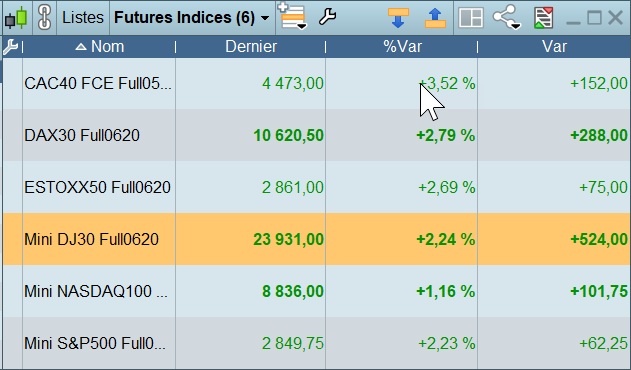
Task: Sort by the Nom column header
Action: [x=99, y=47]
